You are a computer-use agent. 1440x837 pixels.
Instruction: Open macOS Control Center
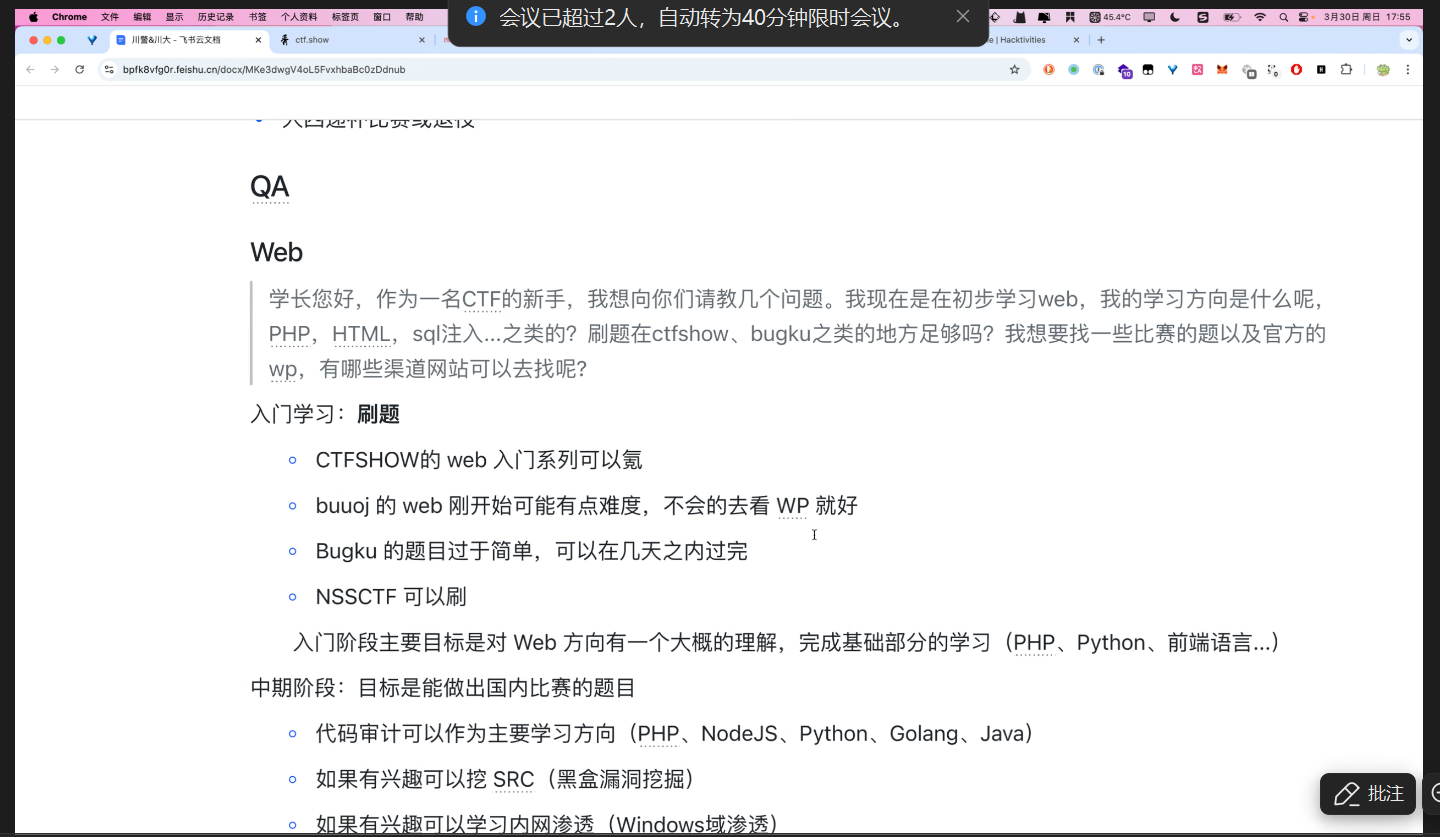tap(1304, 17)
